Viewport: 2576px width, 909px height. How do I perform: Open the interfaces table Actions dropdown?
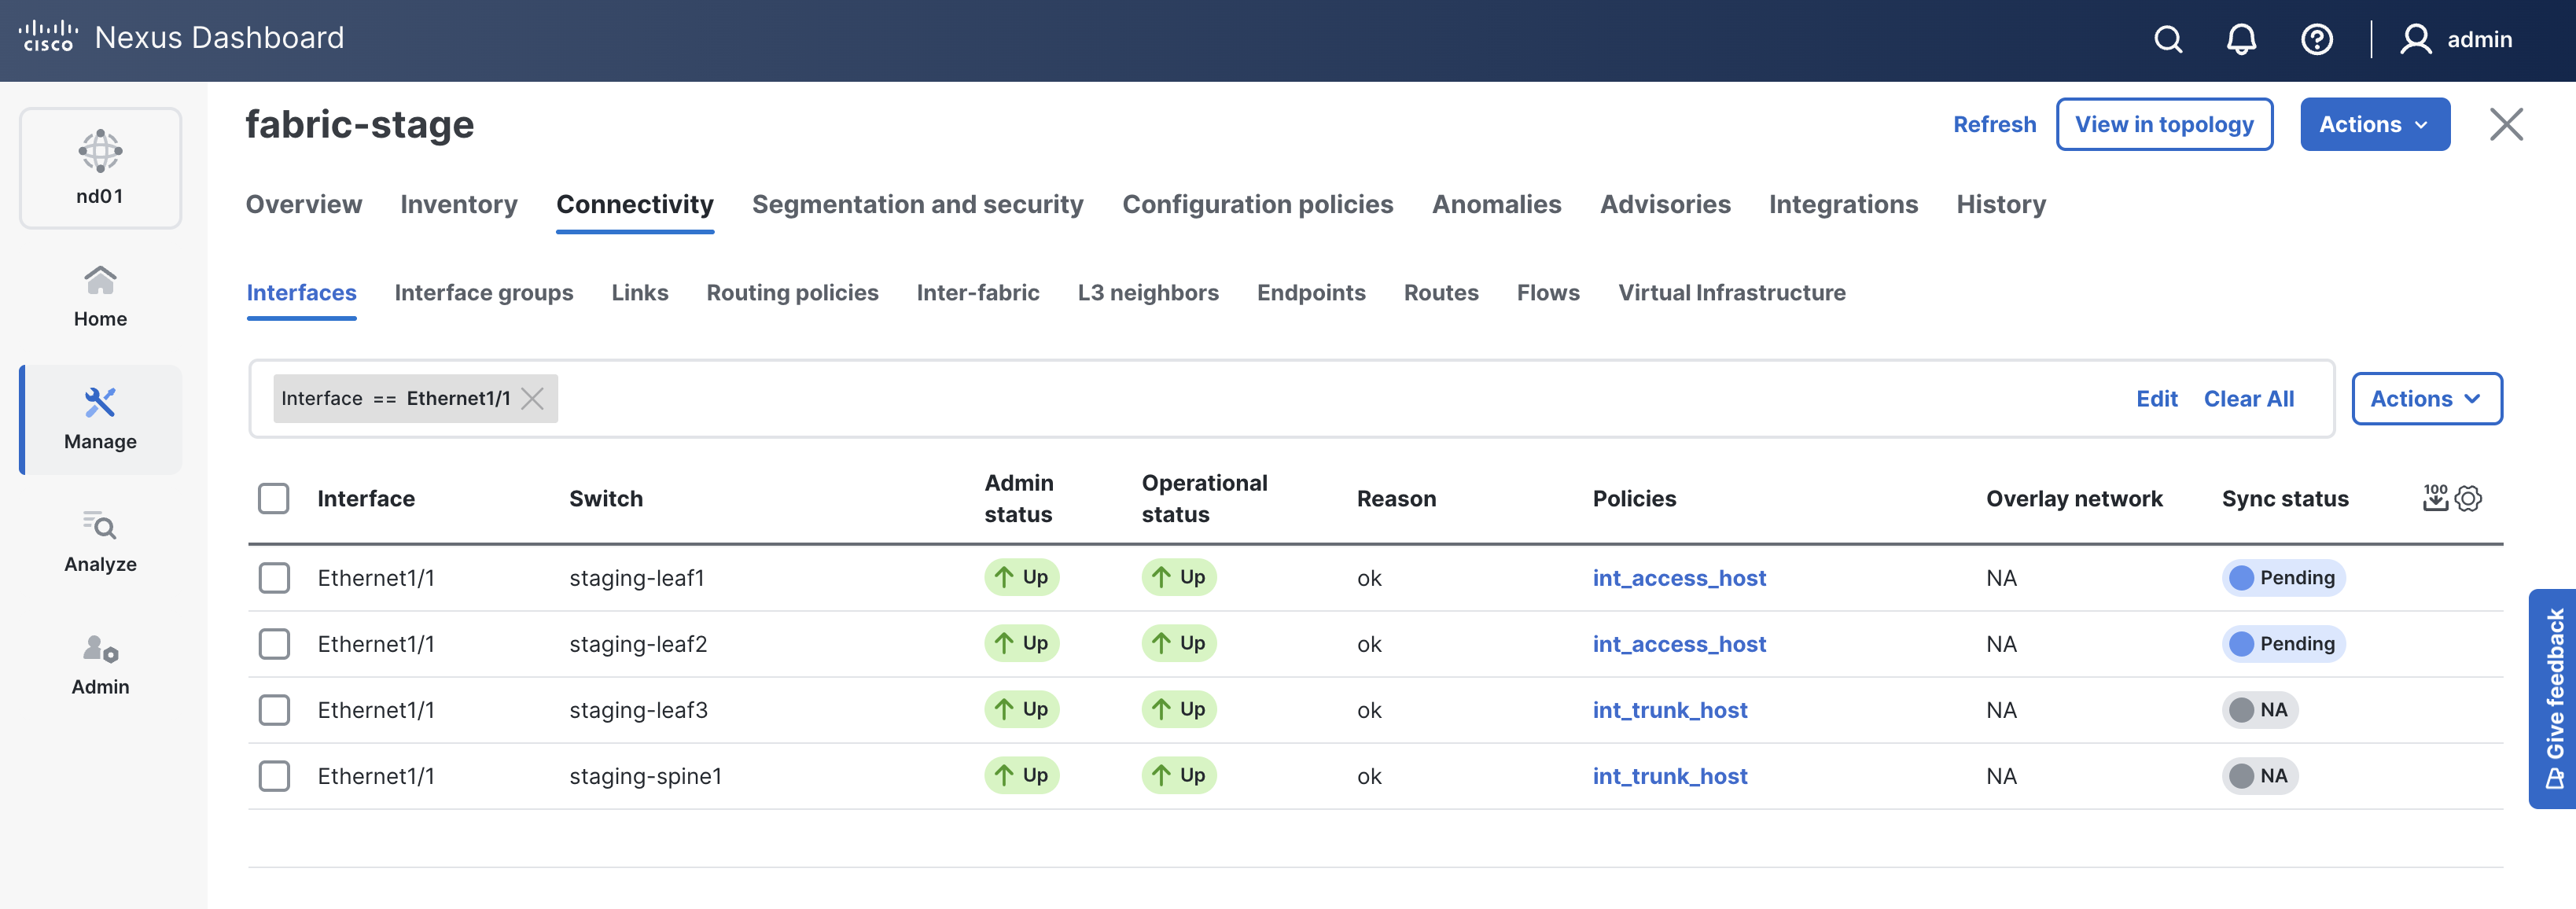pos(2426,399)
